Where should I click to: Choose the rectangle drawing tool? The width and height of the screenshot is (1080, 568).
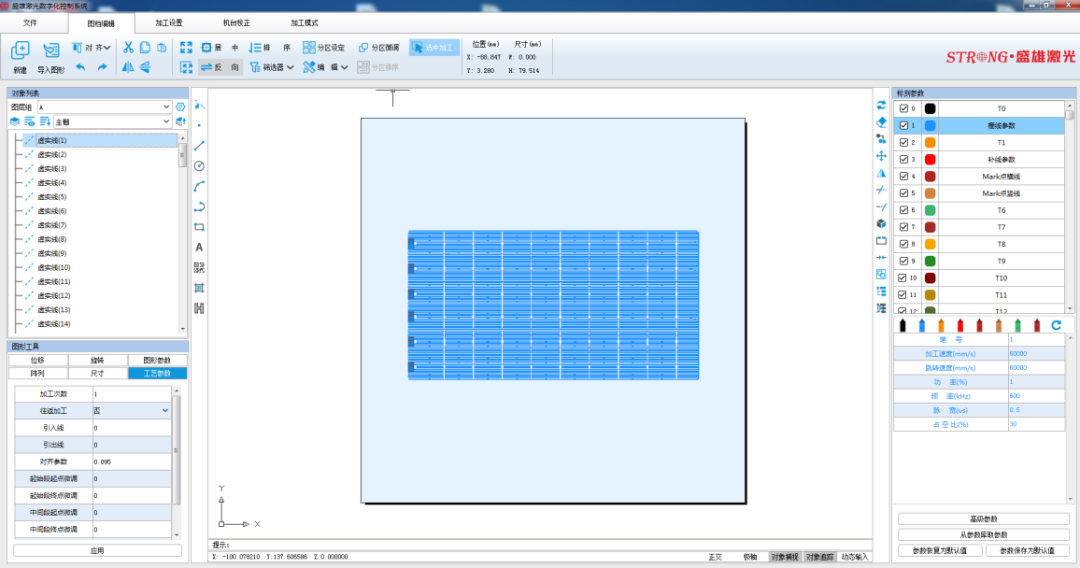coord(199,227)
